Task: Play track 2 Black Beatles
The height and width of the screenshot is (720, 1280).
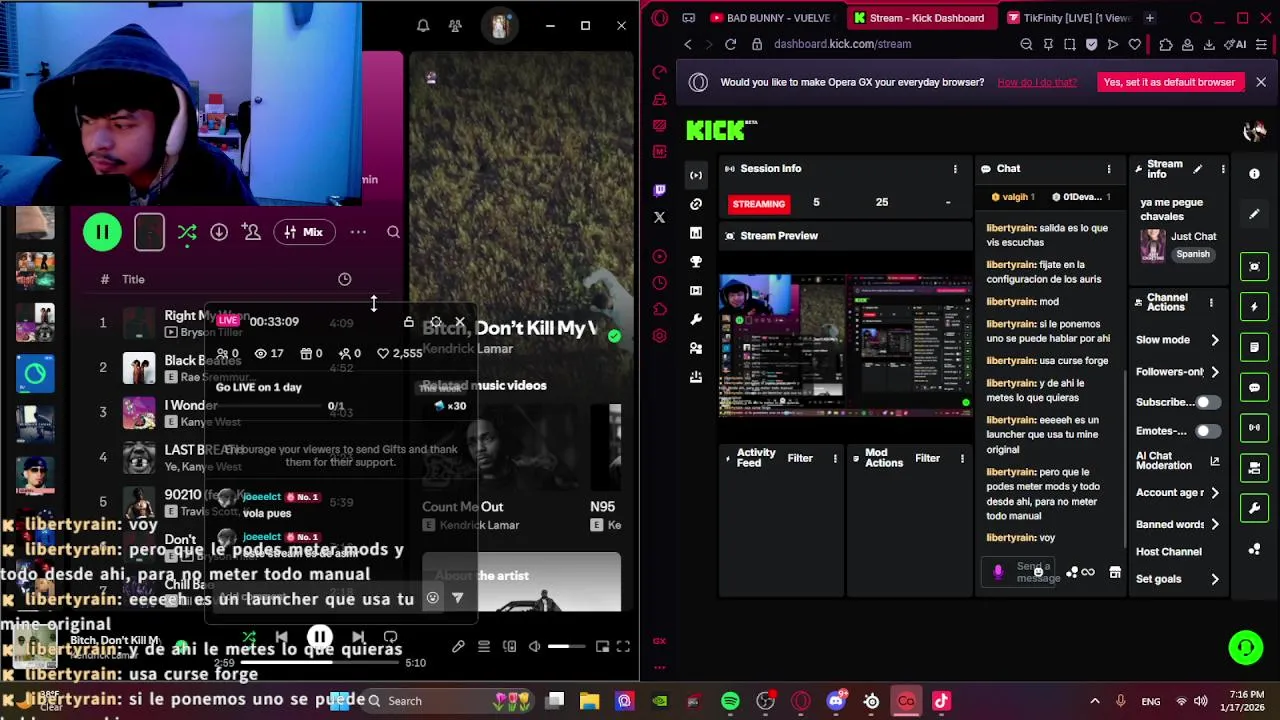Action: pyautogui.click(x=139, y=368)
